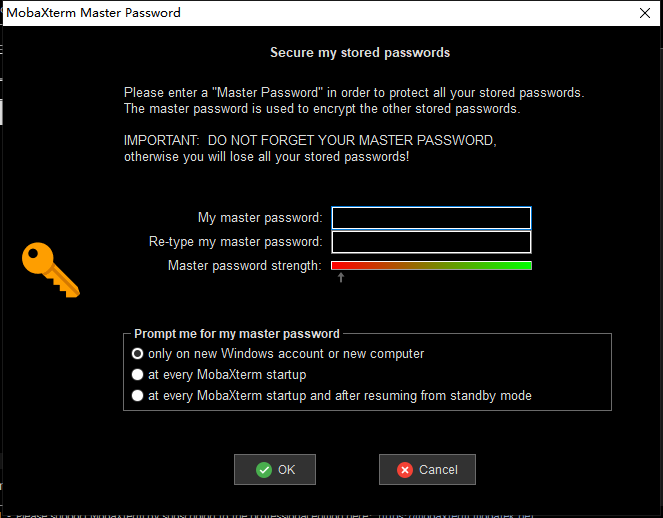663x518 pixels.
Task: Enable prompt after resuming from standby mode
Action: (137, 396)
